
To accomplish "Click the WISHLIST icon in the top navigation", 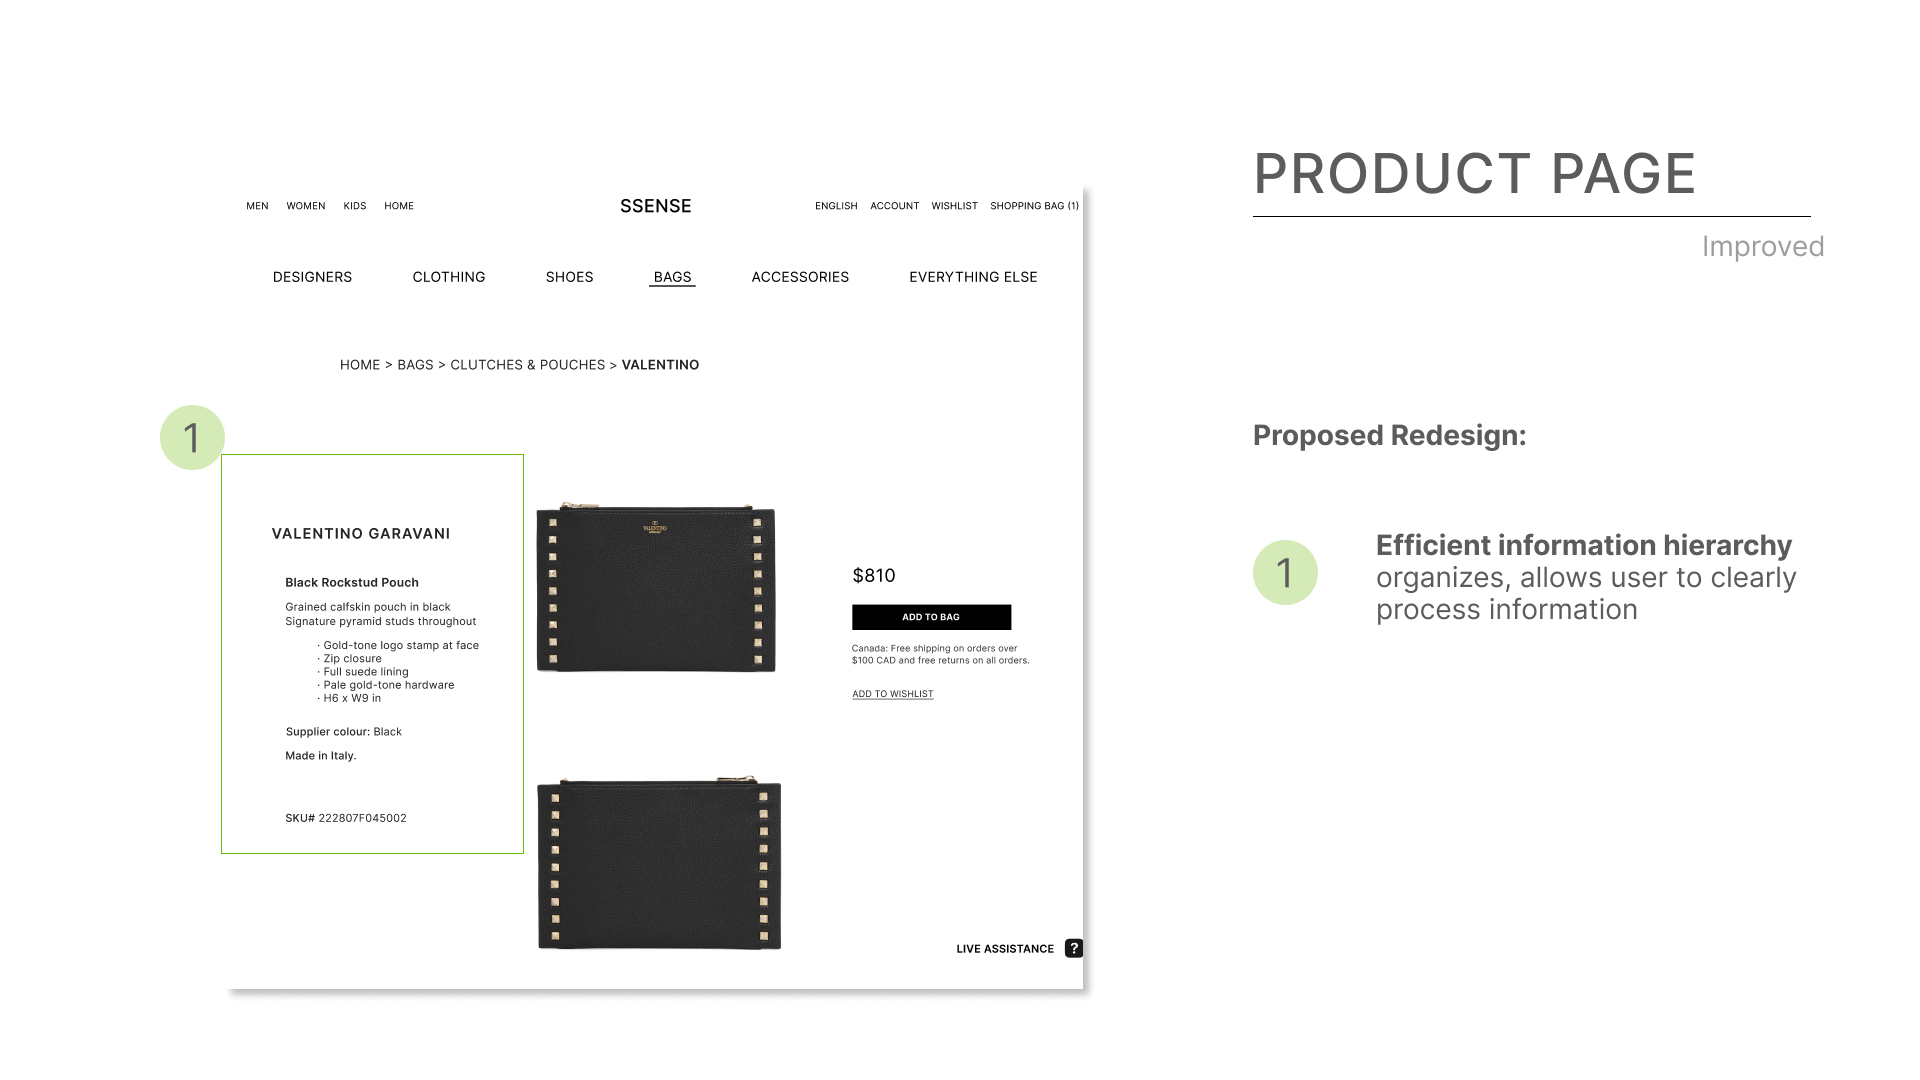I will click(953, 206).
